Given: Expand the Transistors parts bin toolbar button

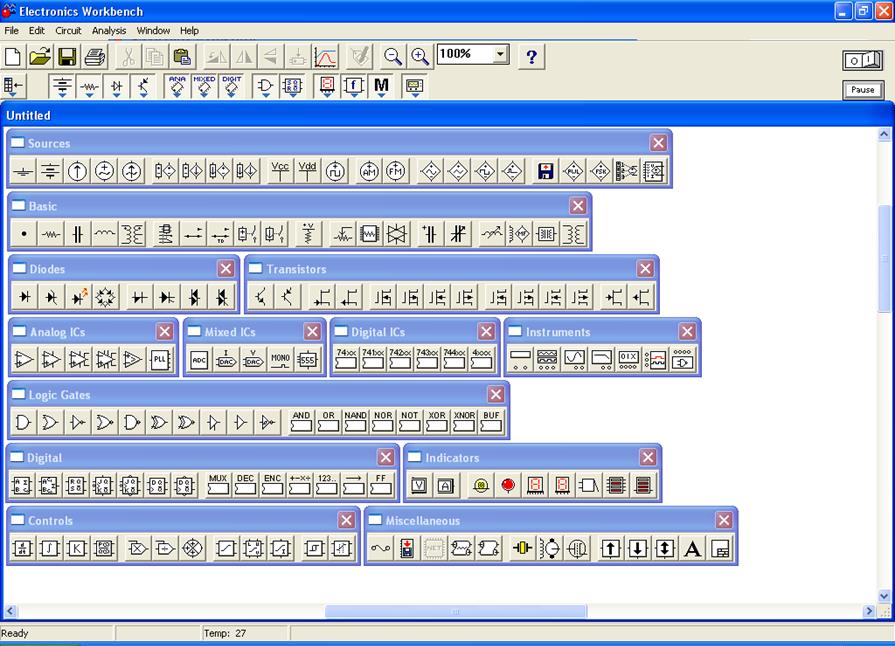Looking at the screenshot, I should (x=143, y=87).
